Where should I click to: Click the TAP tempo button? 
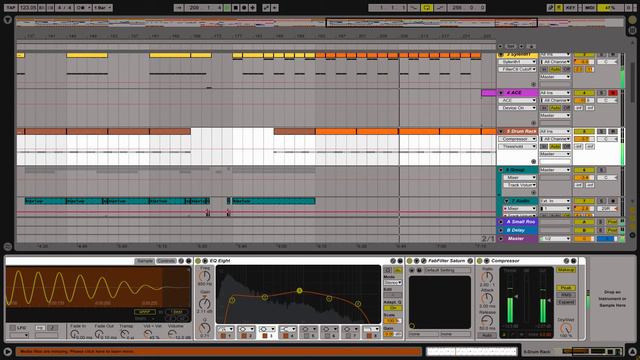pyautogui.click(x=10, y=7)
